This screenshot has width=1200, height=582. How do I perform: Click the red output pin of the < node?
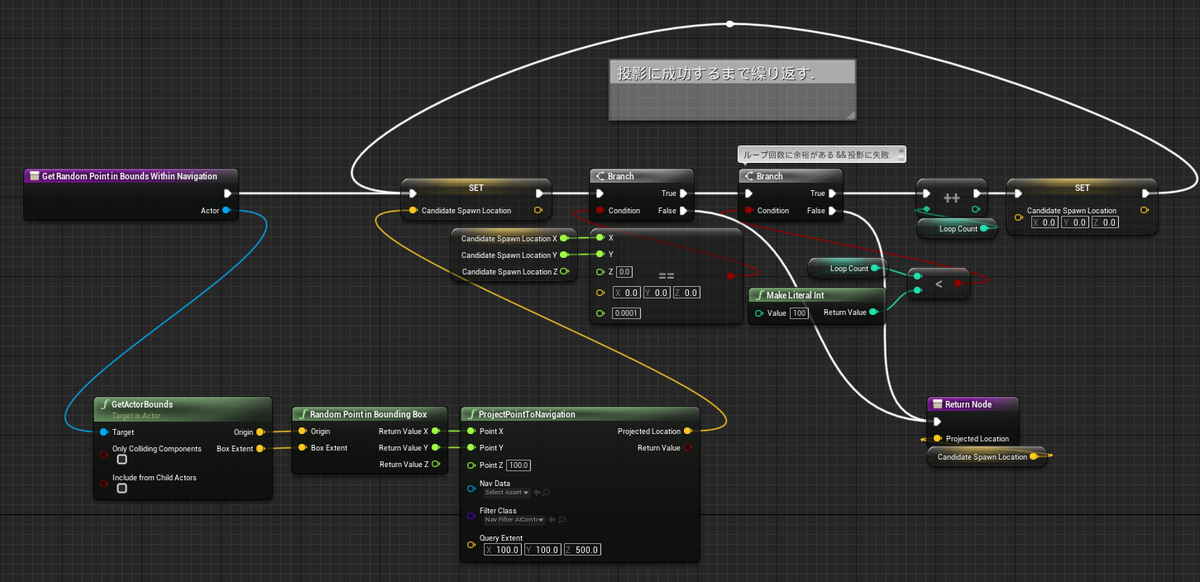958,284
